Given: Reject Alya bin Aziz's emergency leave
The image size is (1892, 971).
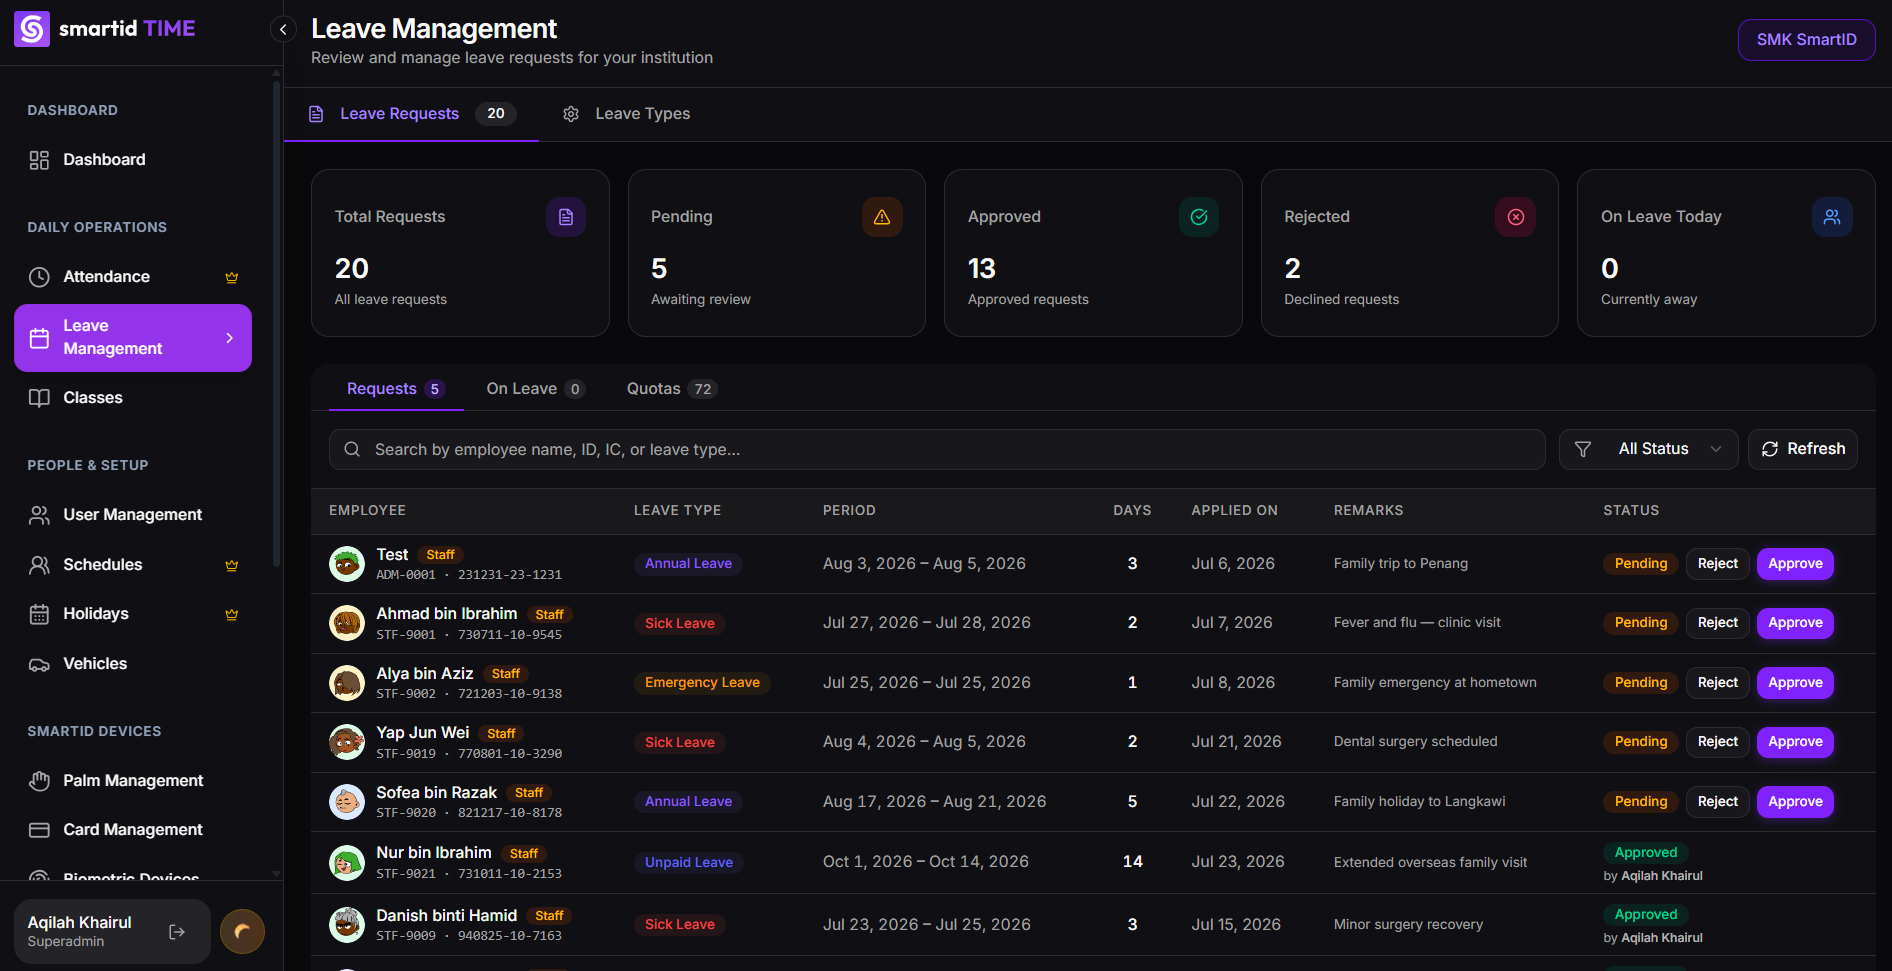Looking at the screenshot, I should 1717,683.
